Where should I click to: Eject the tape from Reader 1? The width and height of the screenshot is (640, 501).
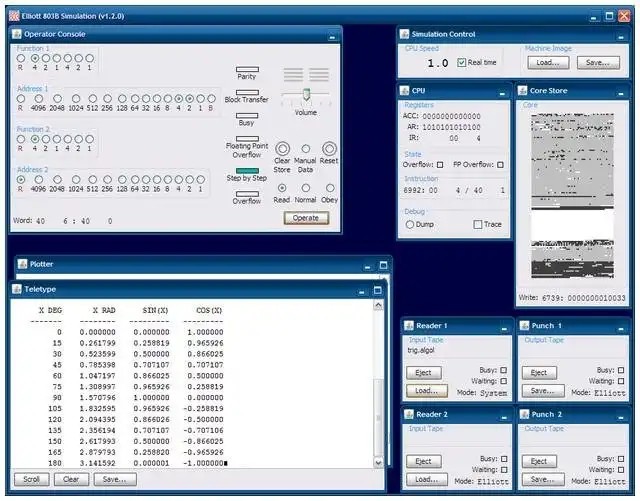click(x=424, y=373)
